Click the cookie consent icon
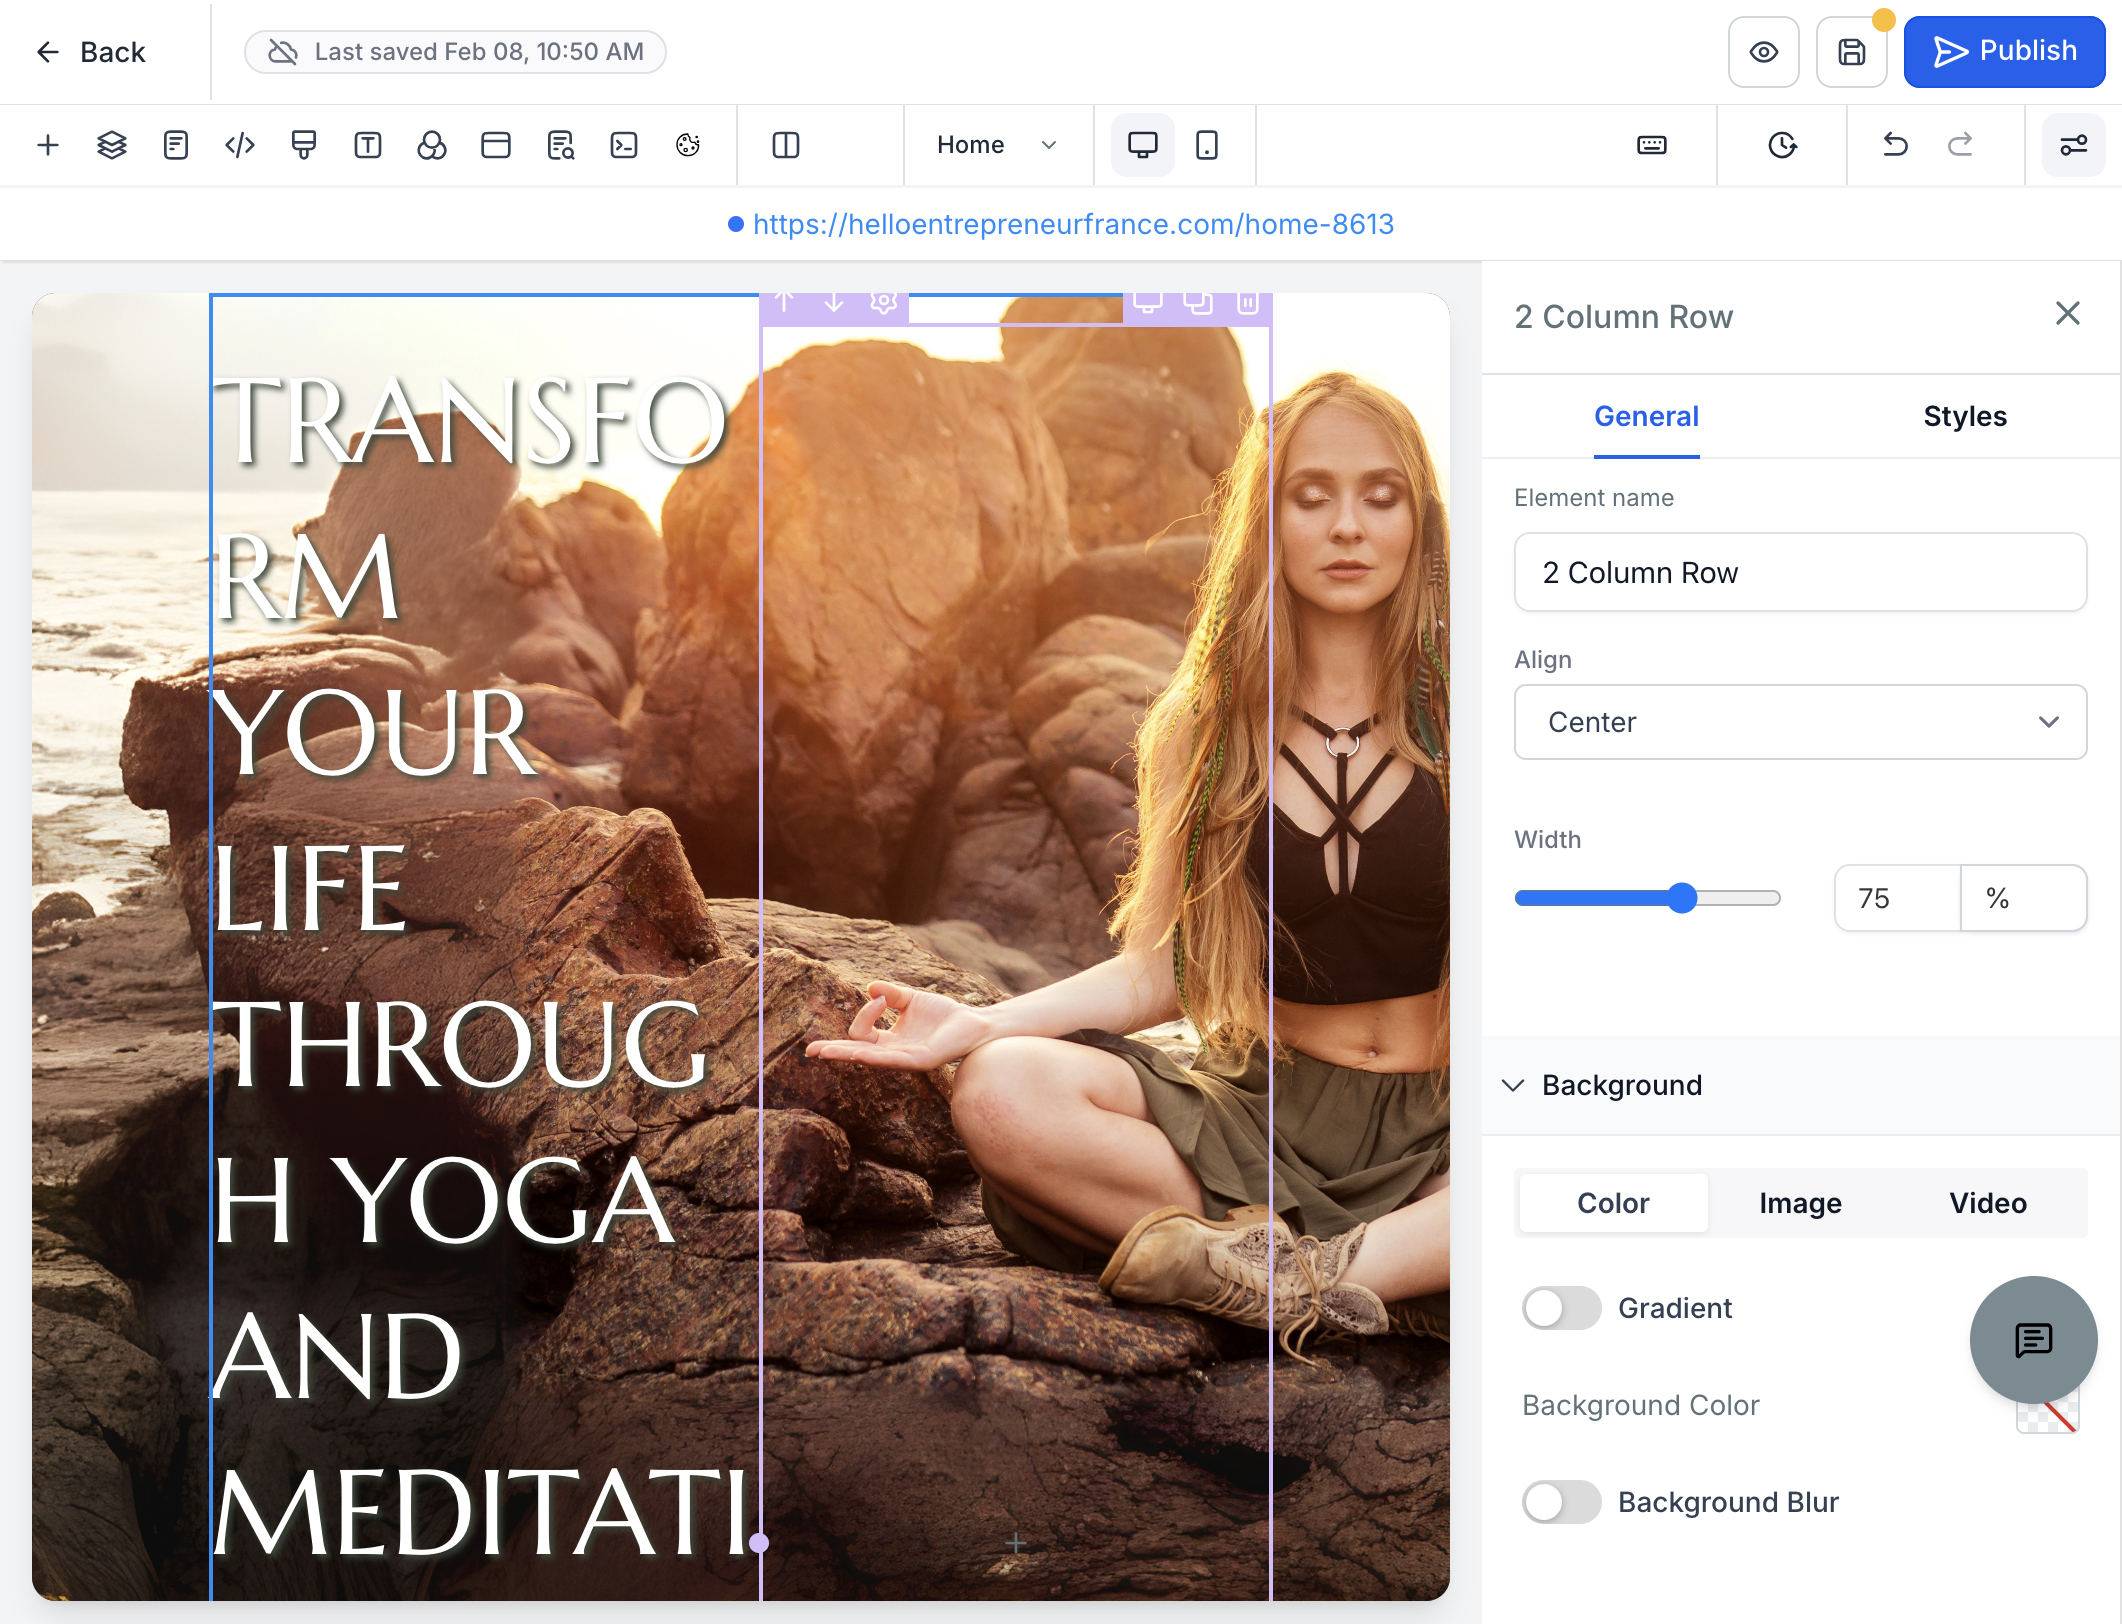2122x1624 pixels. coord(688,146)
